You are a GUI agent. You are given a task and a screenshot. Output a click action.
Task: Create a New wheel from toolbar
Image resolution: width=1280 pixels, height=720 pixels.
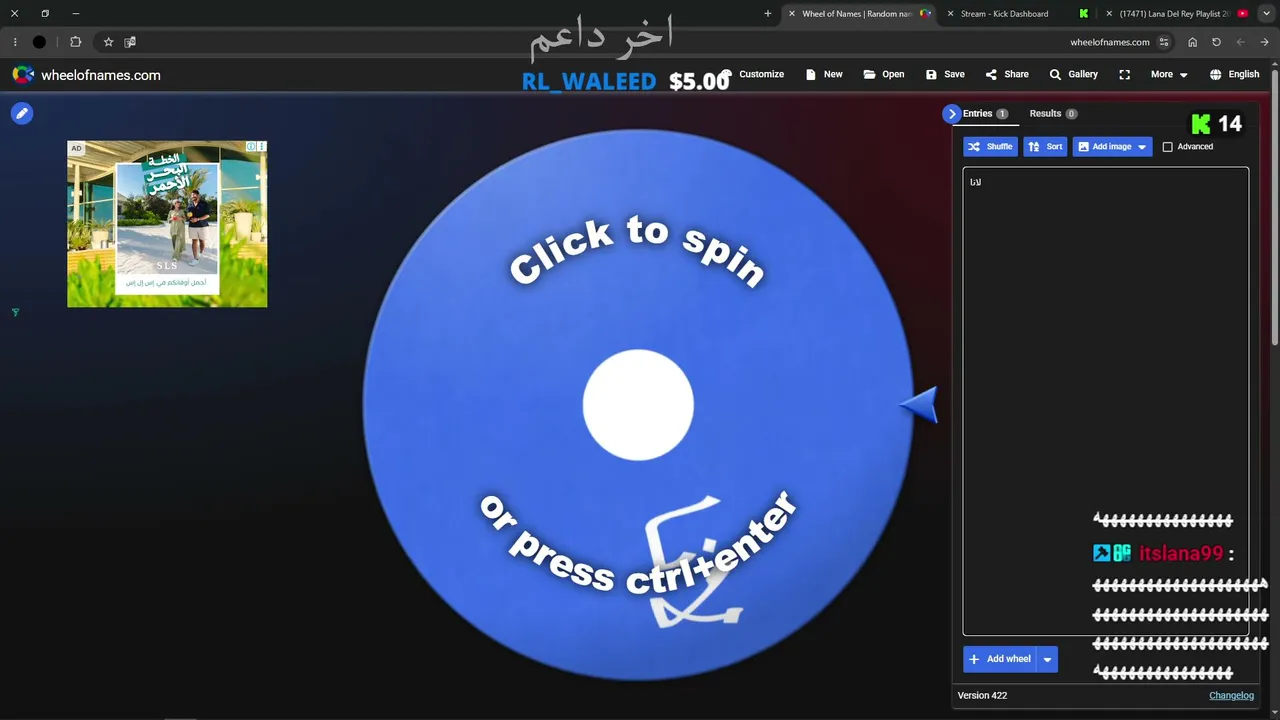824,74
